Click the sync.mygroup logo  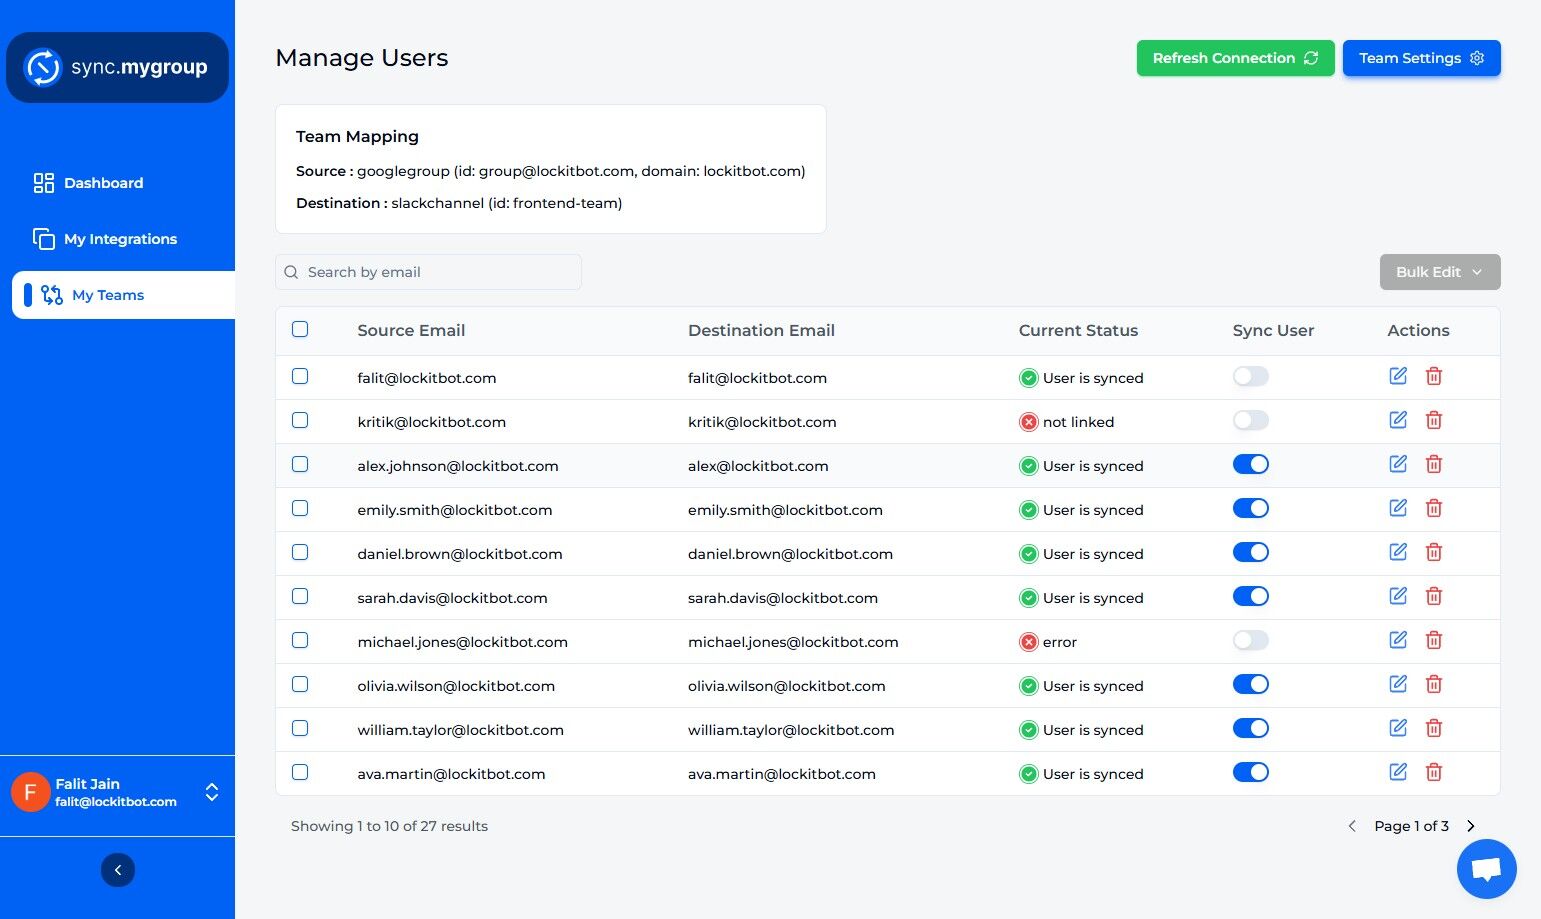118,68
